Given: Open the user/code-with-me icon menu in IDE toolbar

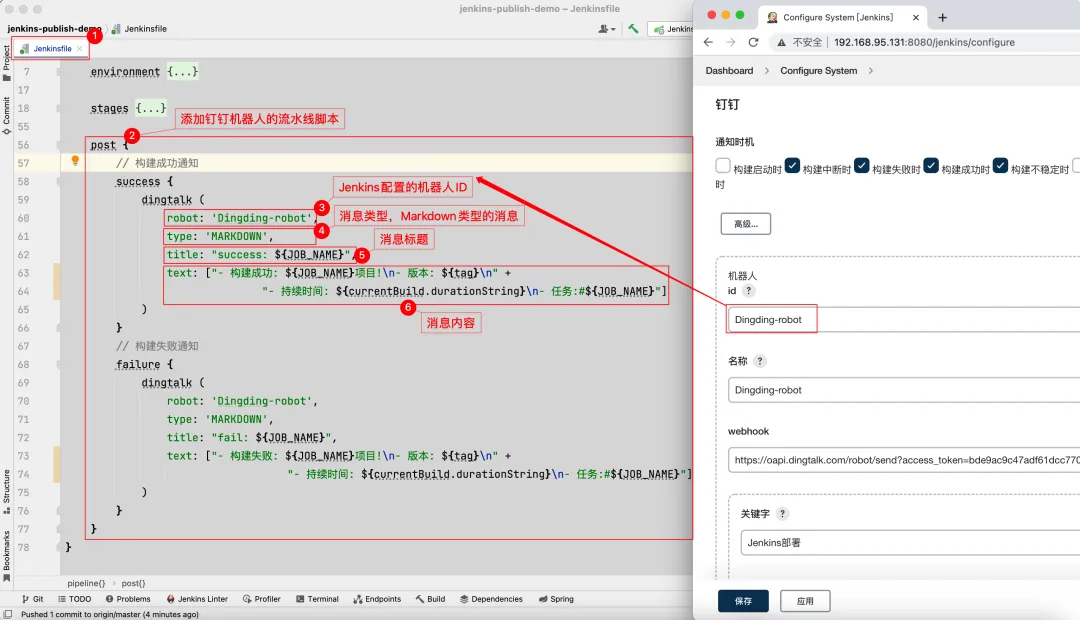Looking at the screenshot, I should [606, 28].
